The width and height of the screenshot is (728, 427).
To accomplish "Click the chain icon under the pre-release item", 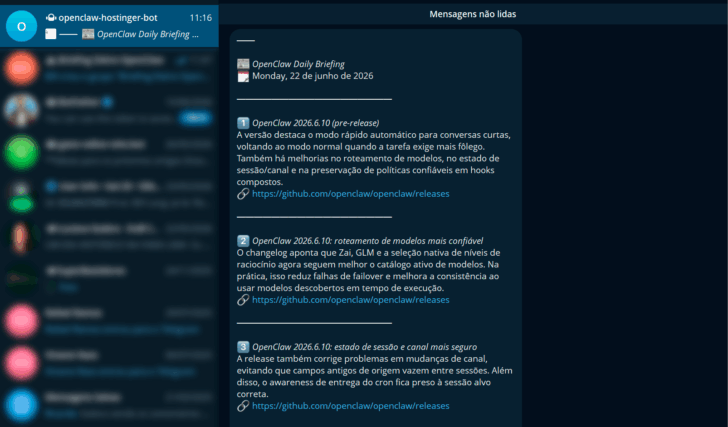I will [243, 194].
